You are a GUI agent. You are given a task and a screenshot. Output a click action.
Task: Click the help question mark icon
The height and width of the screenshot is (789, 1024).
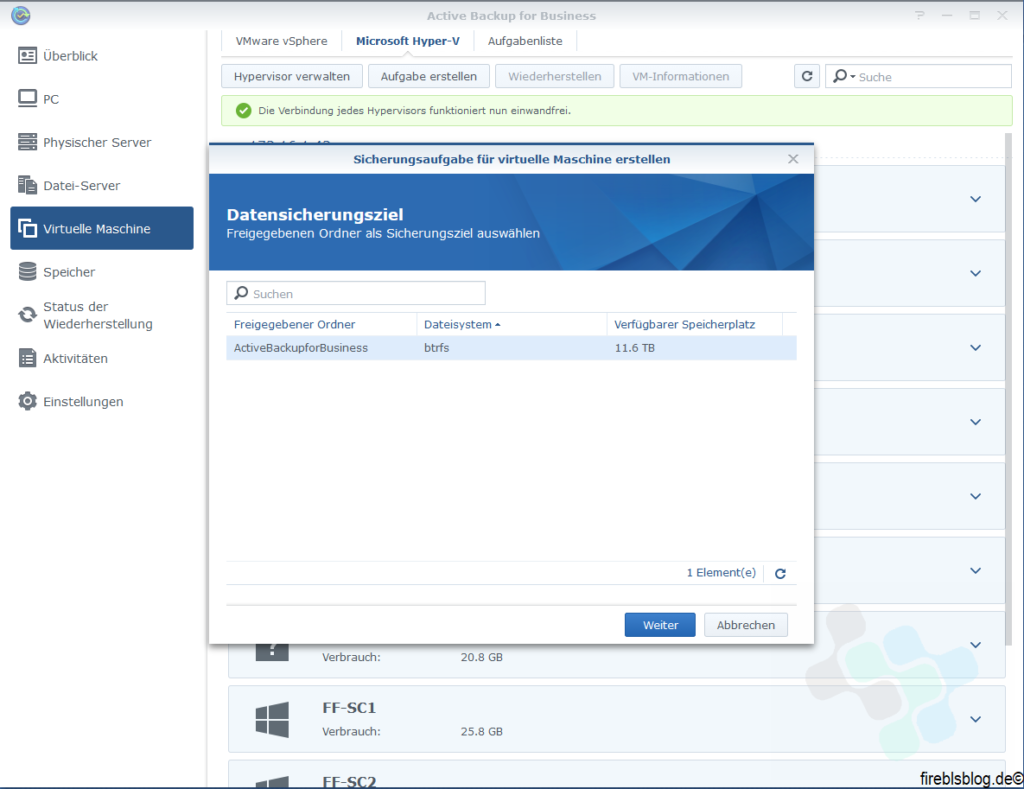click(920, 15)
